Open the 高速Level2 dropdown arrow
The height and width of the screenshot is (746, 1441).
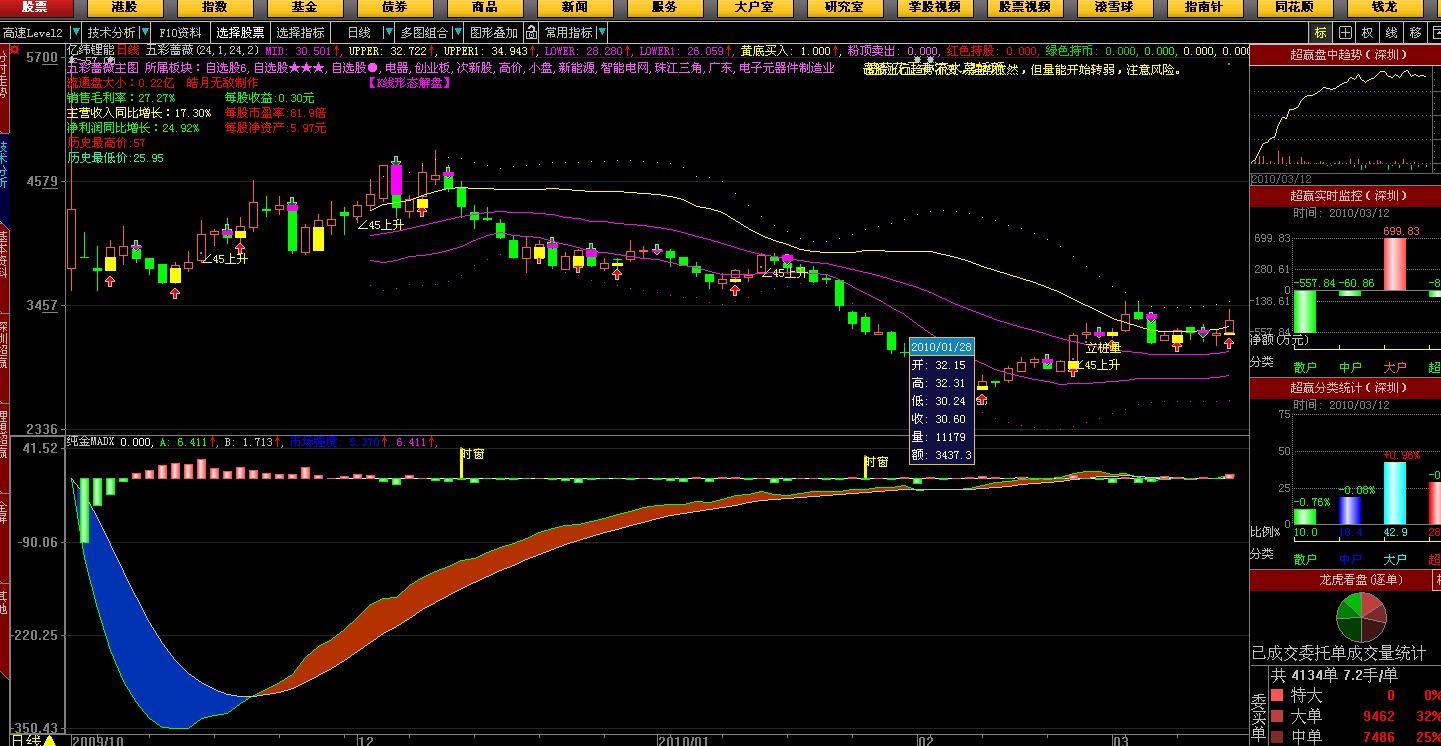point(75,32)
